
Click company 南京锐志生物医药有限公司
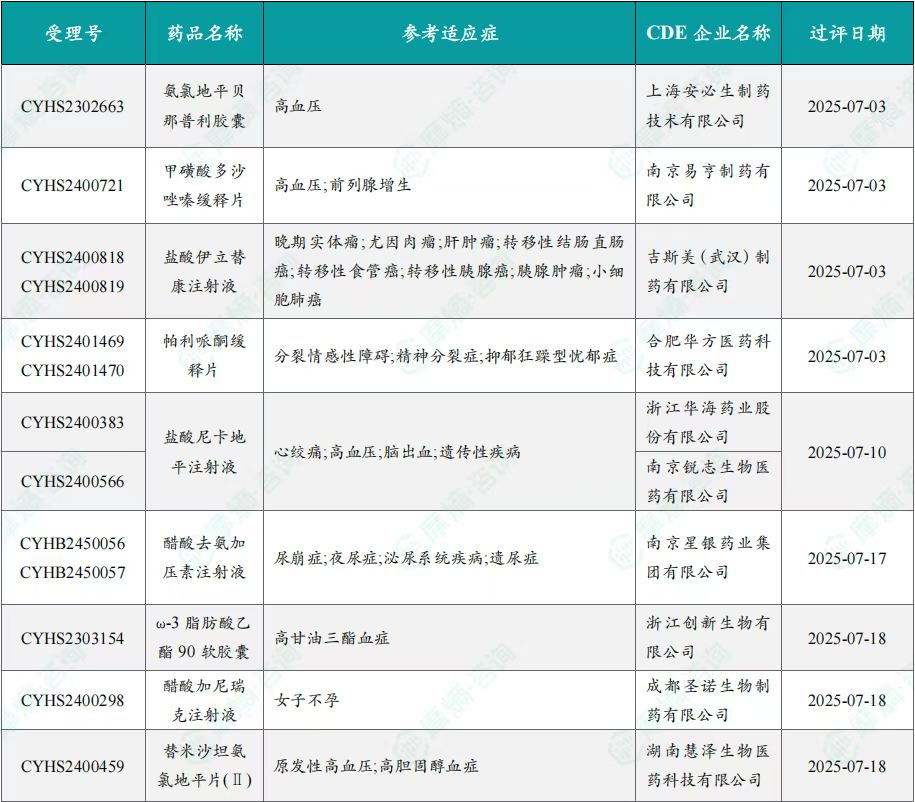tap(708, 482)
